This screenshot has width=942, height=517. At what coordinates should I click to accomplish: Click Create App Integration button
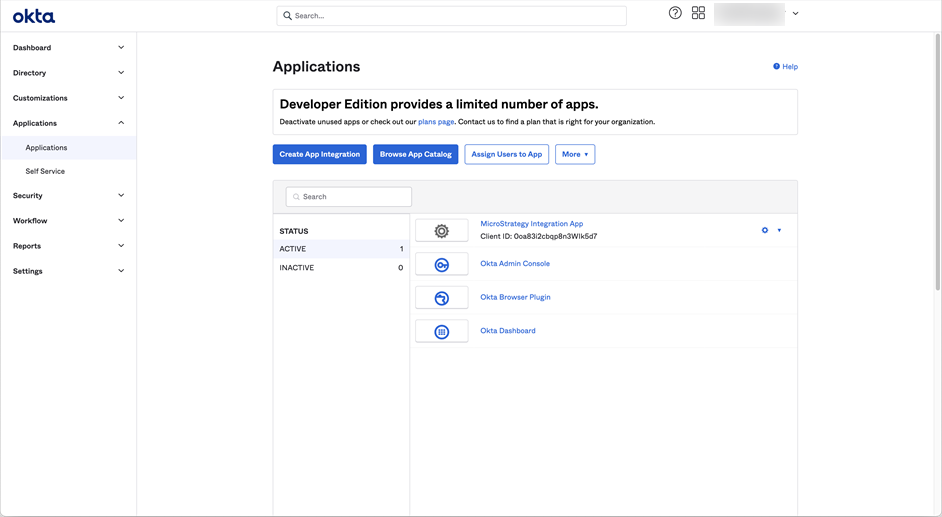(x=319, y=154)
